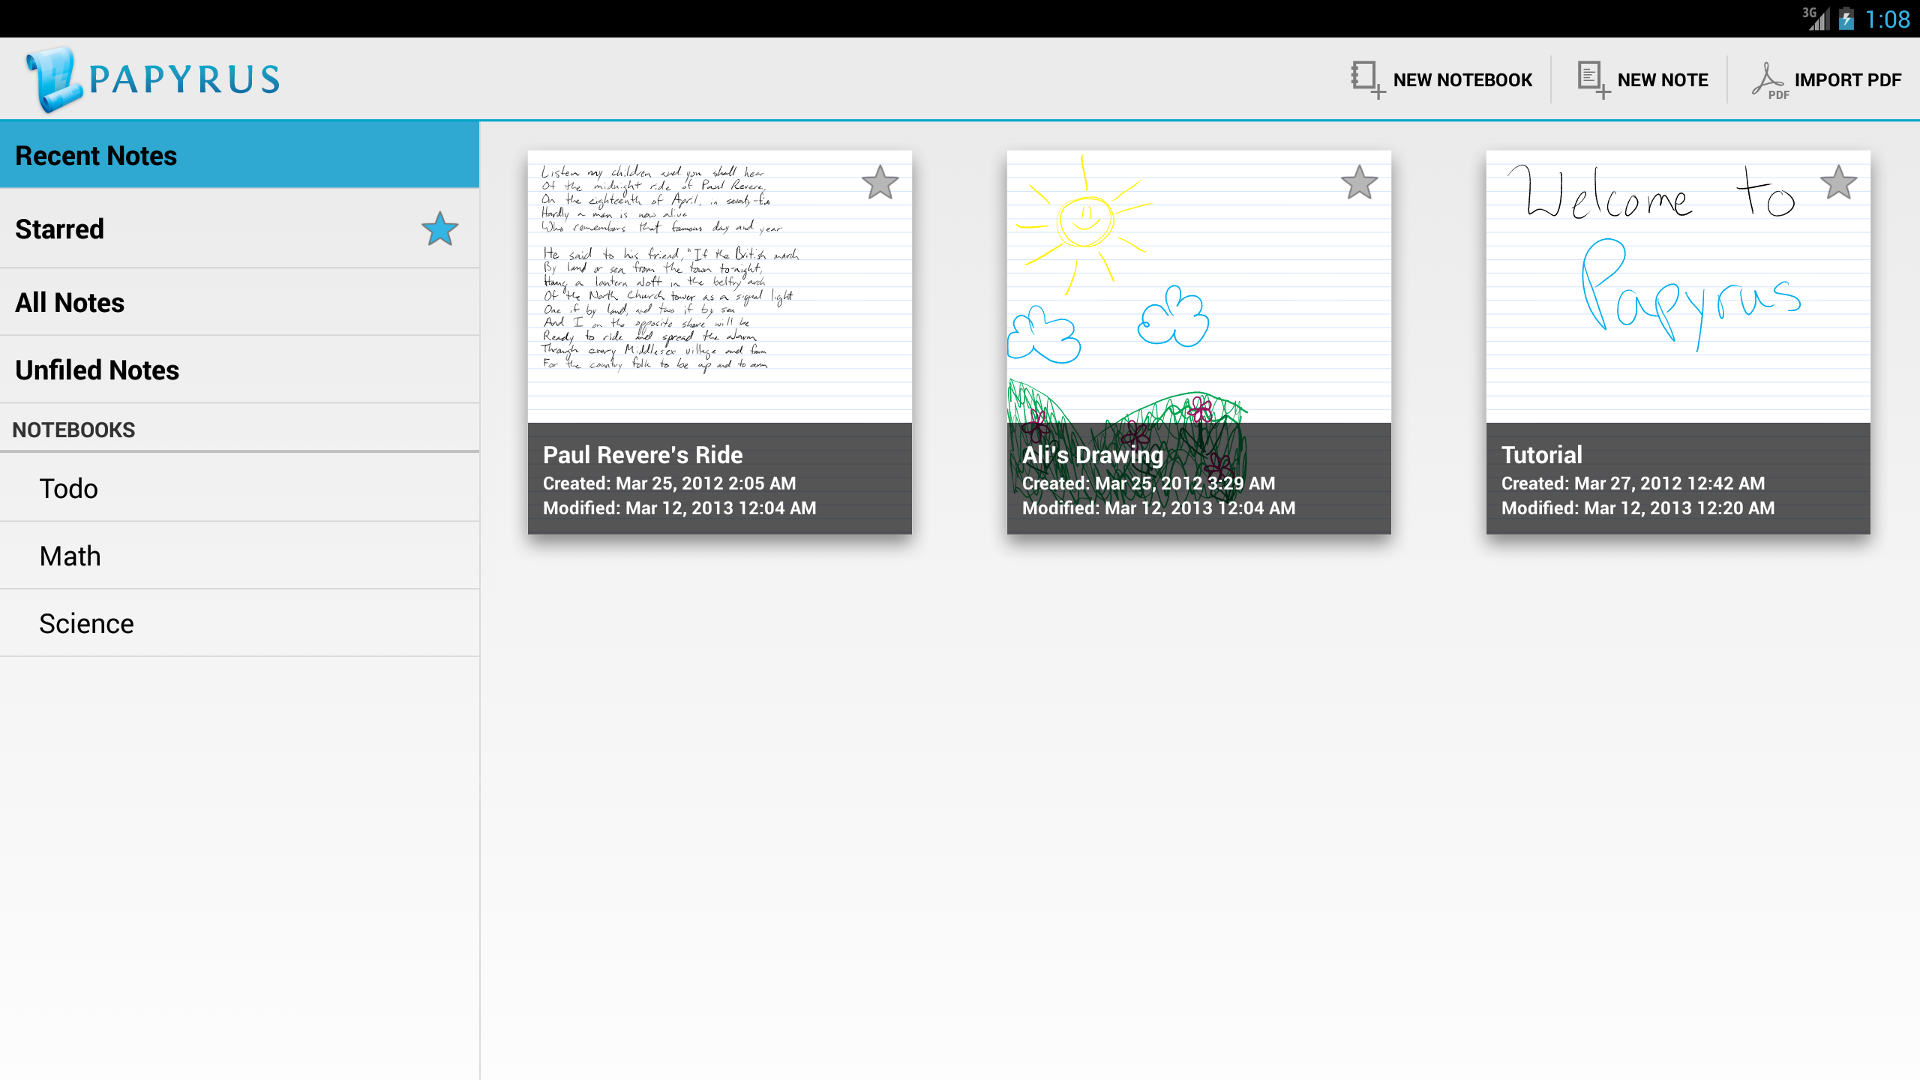The width and height of the screenshot is (1920, 1080).
Task: Click the New Notebook icon
Action: (1366, 79)
